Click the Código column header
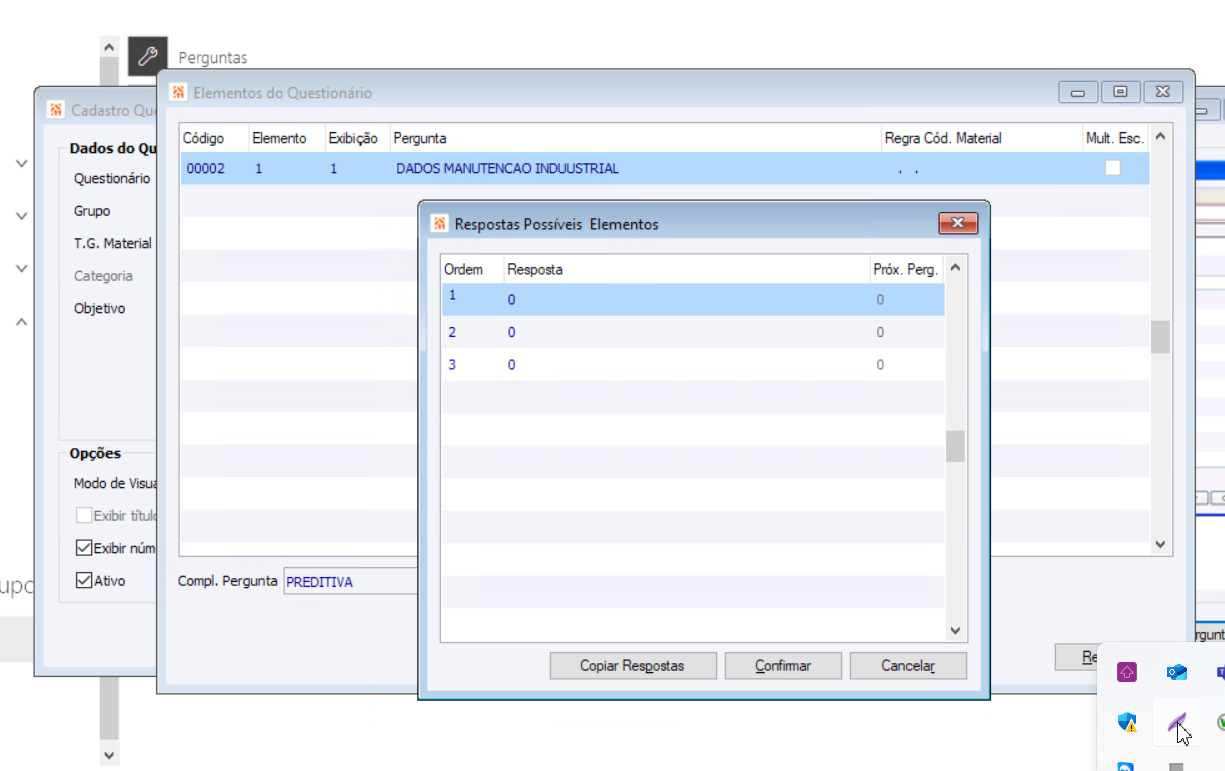Viewport: 1225px width, 771px height. 214,138
